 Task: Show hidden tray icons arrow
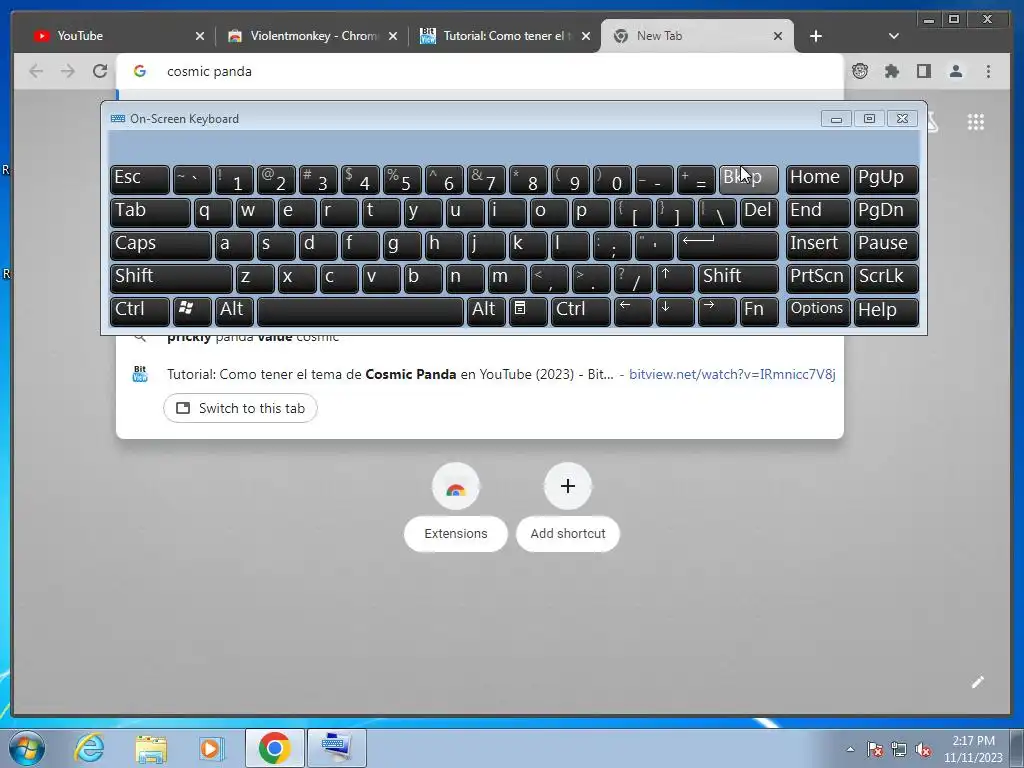pyautogui.click(x=850, y=749)
